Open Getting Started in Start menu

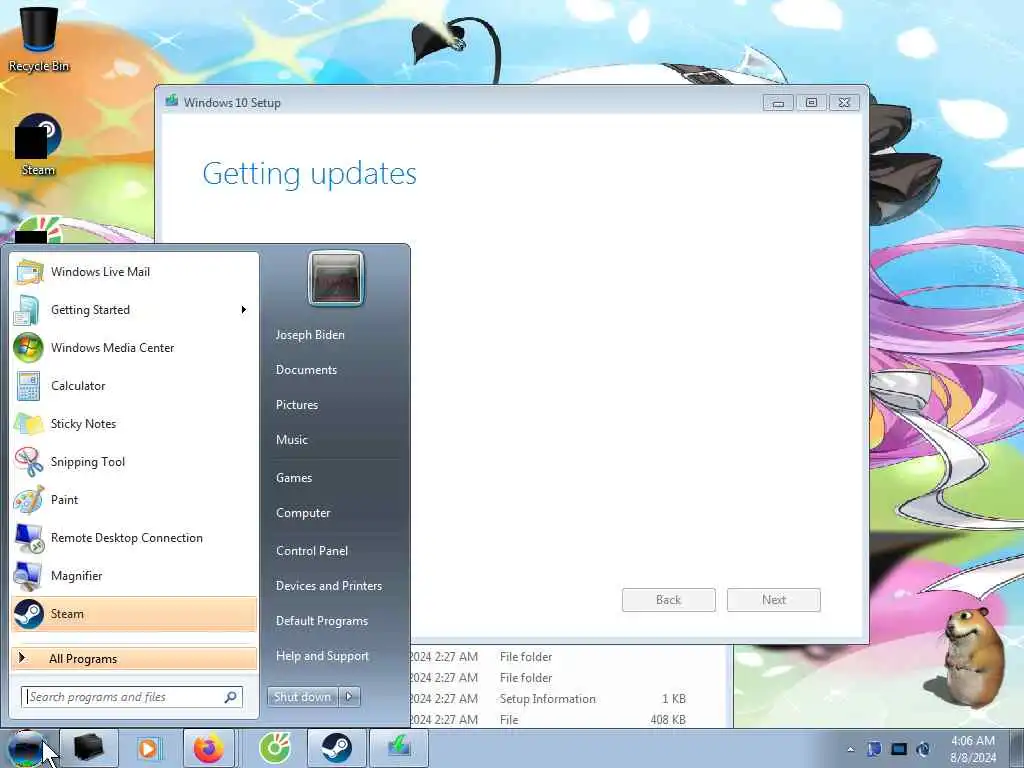click(135, 310)
